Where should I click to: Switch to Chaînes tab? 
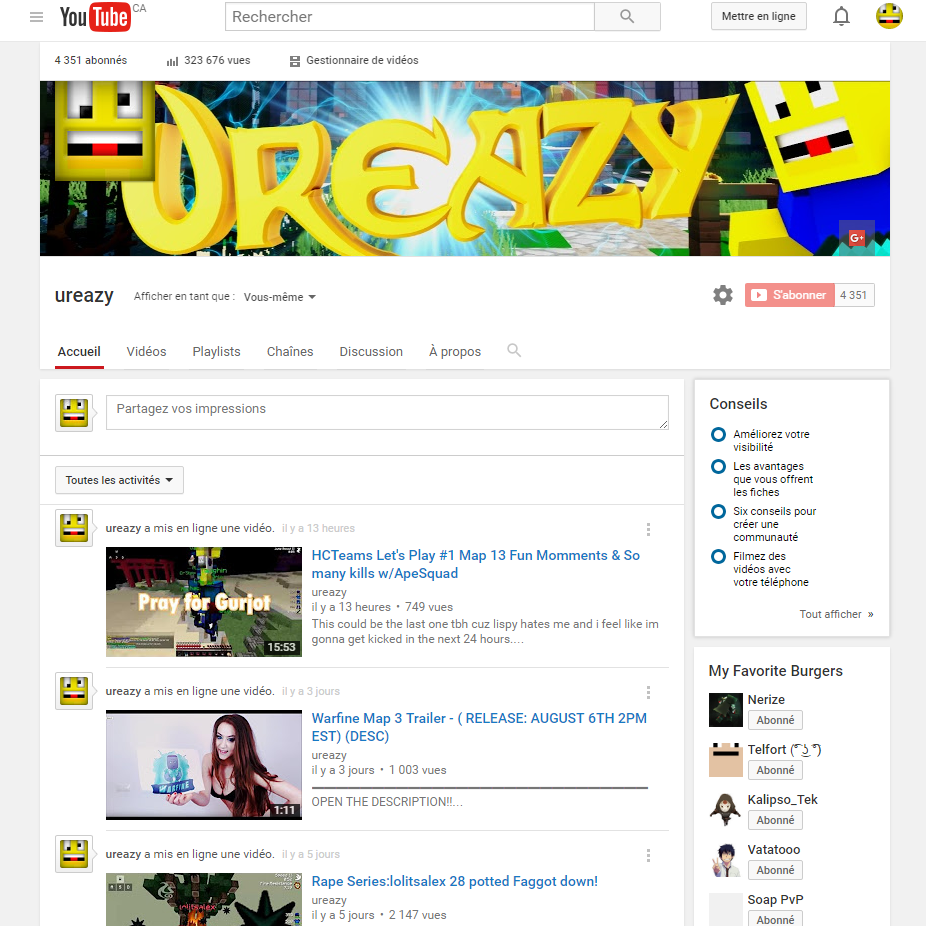[x=290, y=352]
